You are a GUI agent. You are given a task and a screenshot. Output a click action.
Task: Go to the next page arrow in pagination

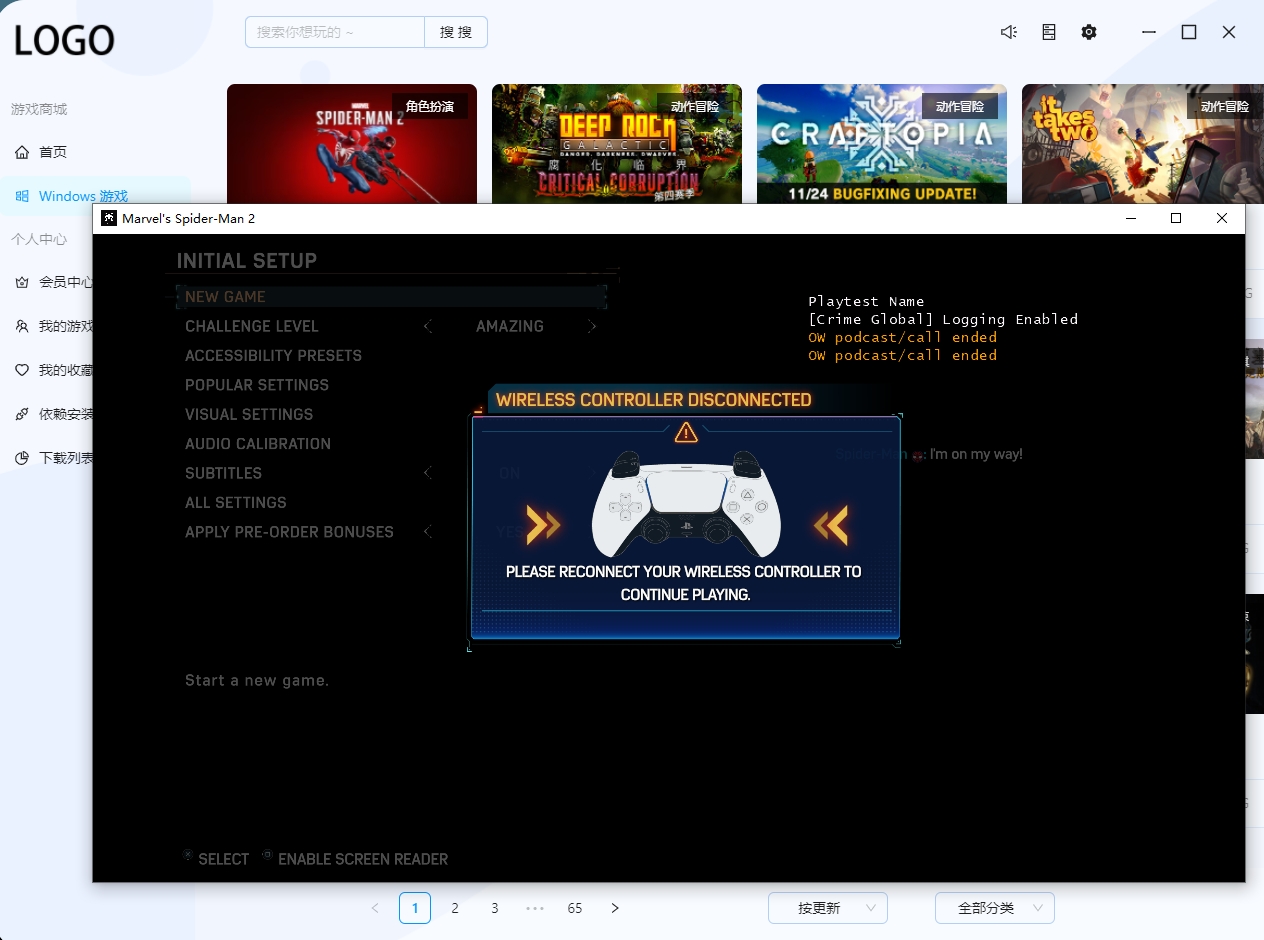point(615,908)
